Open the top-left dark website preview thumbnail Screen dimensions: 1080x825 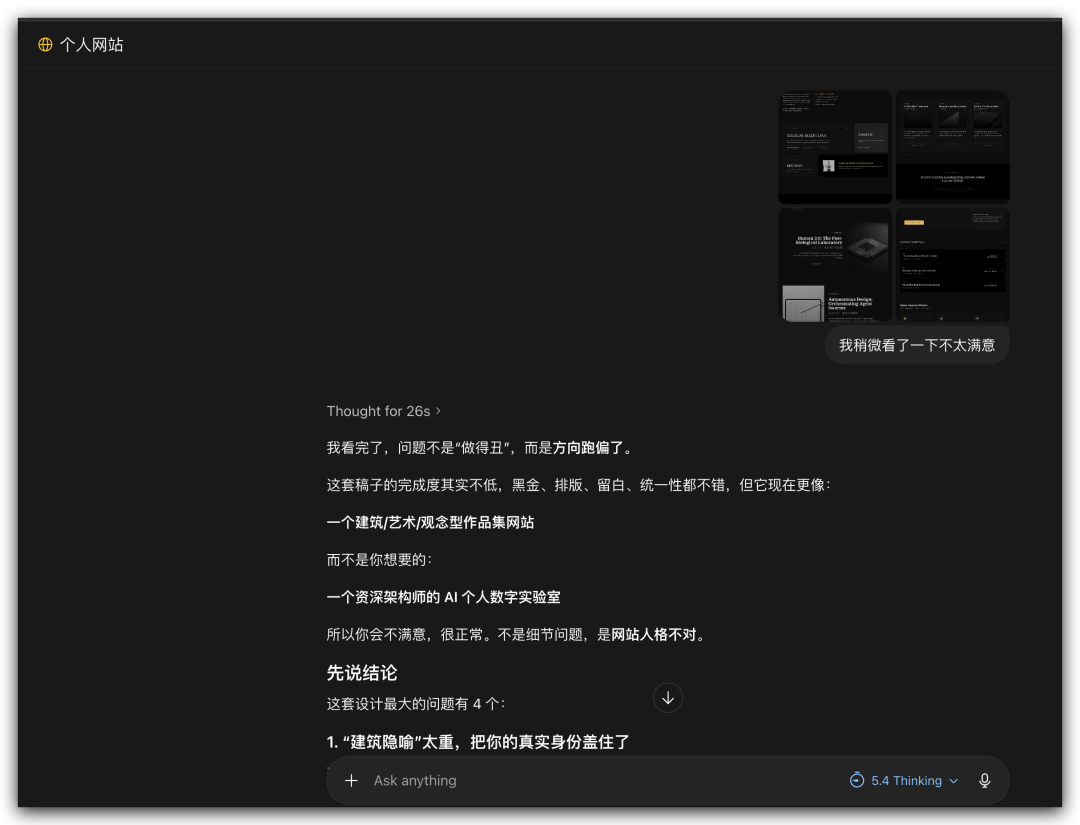[835, 146]
